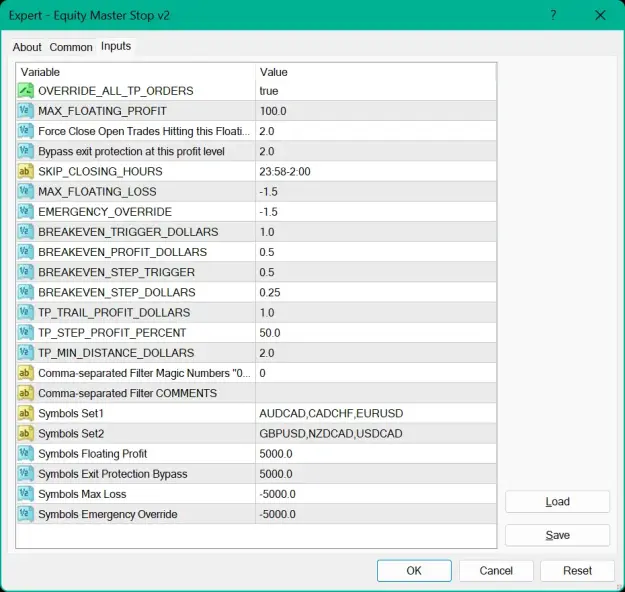The width and height of the screenshot is (625, 592).
Task: Click the Reset button
Action: (x=577, y=570)
